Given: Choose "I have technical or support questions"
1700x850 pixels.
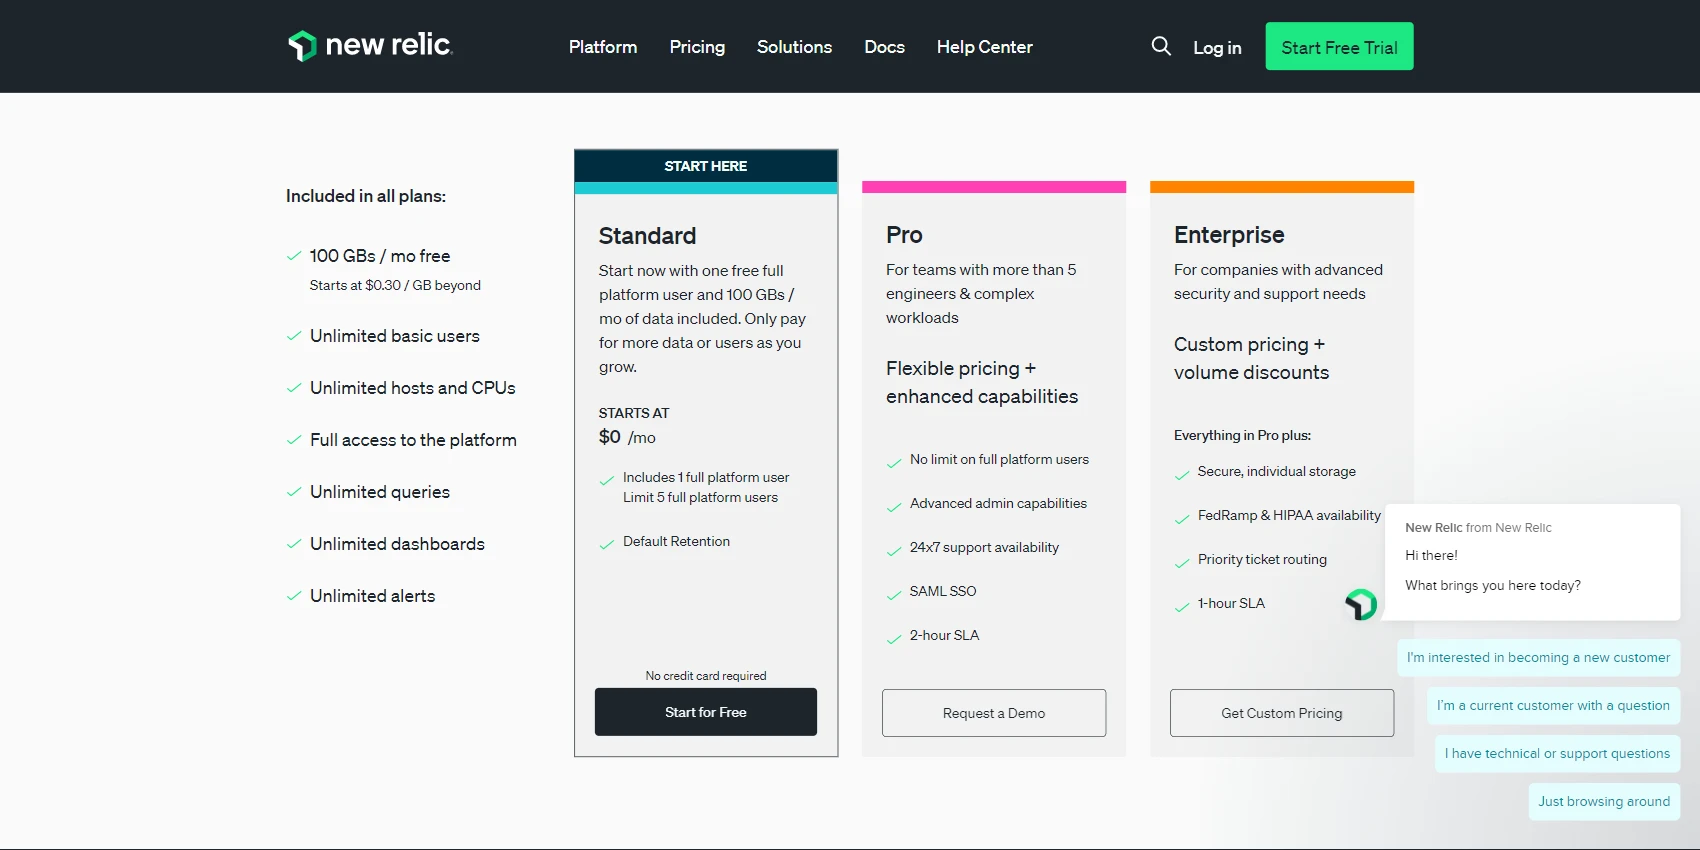Looking at the screenshot, I should tap(1557, 754).
